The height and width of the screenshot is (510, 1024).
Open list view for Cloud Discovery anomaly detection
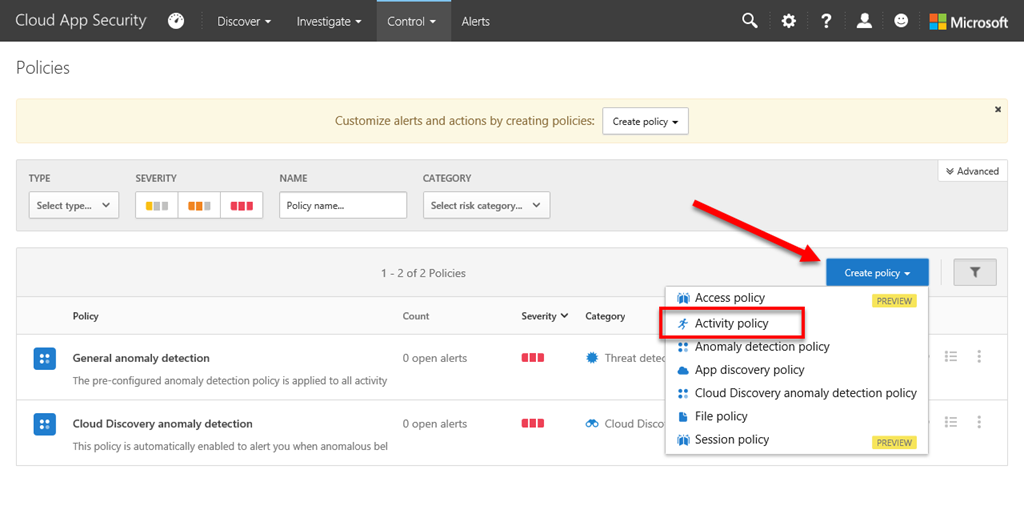point(951,422)
